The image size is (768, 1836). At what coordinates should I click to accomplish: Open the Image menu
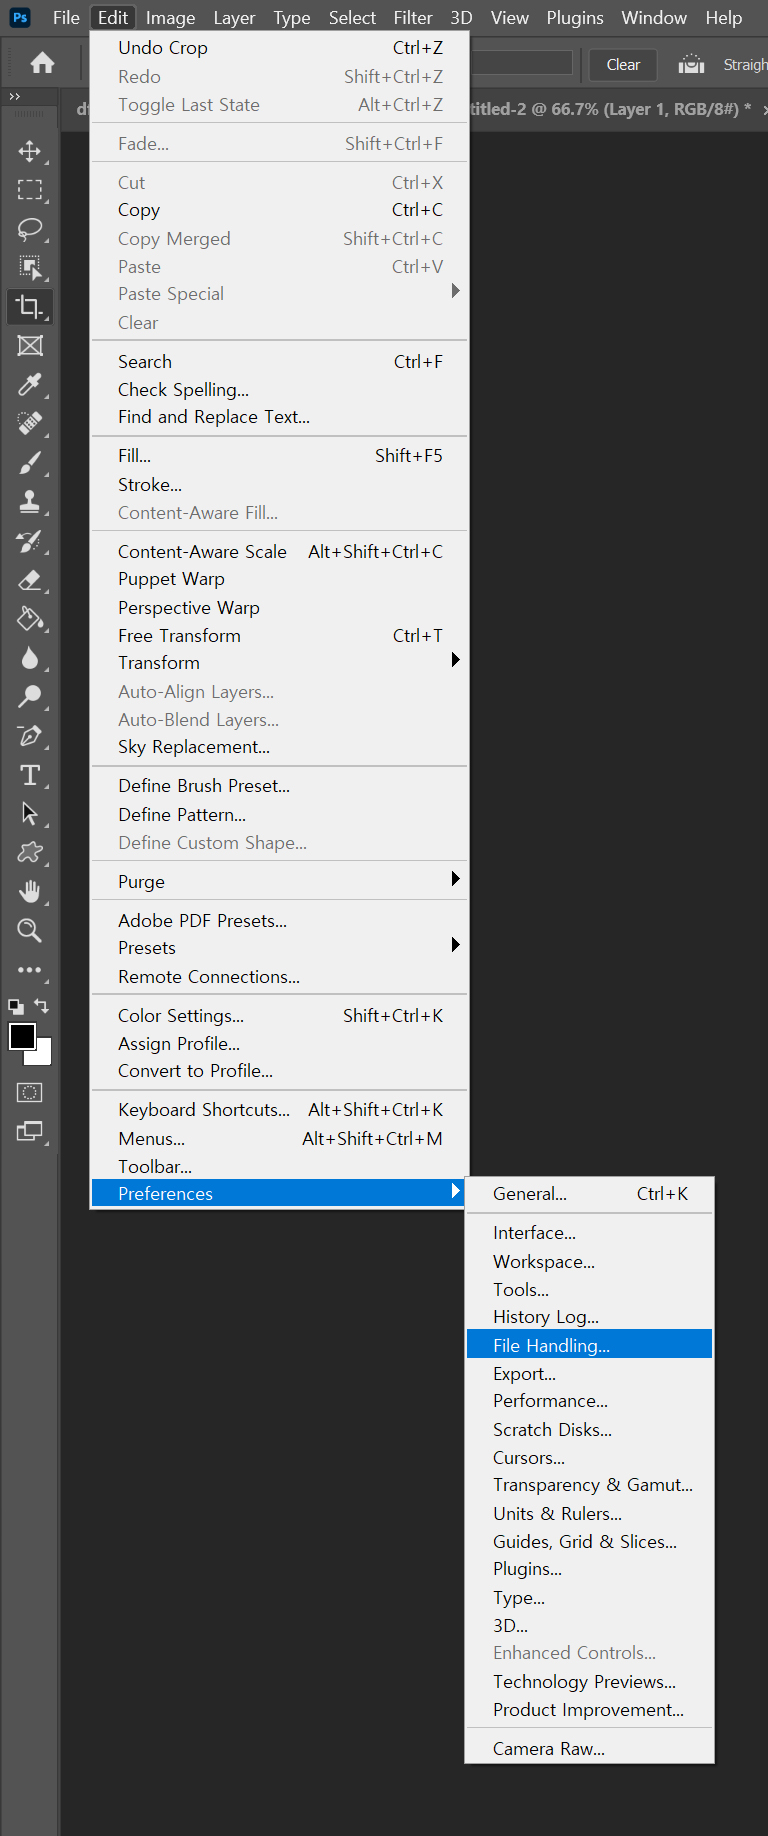170,18
